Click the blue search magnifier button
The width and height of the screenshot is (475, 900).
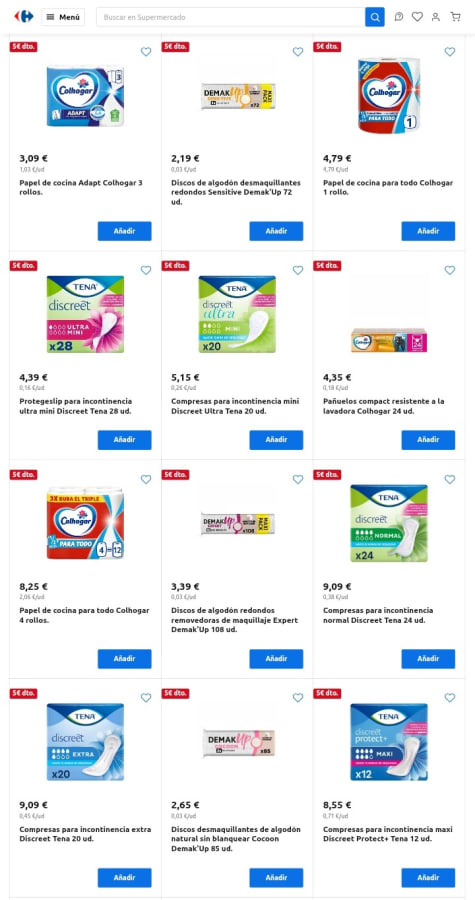click(x=375, y=17)
